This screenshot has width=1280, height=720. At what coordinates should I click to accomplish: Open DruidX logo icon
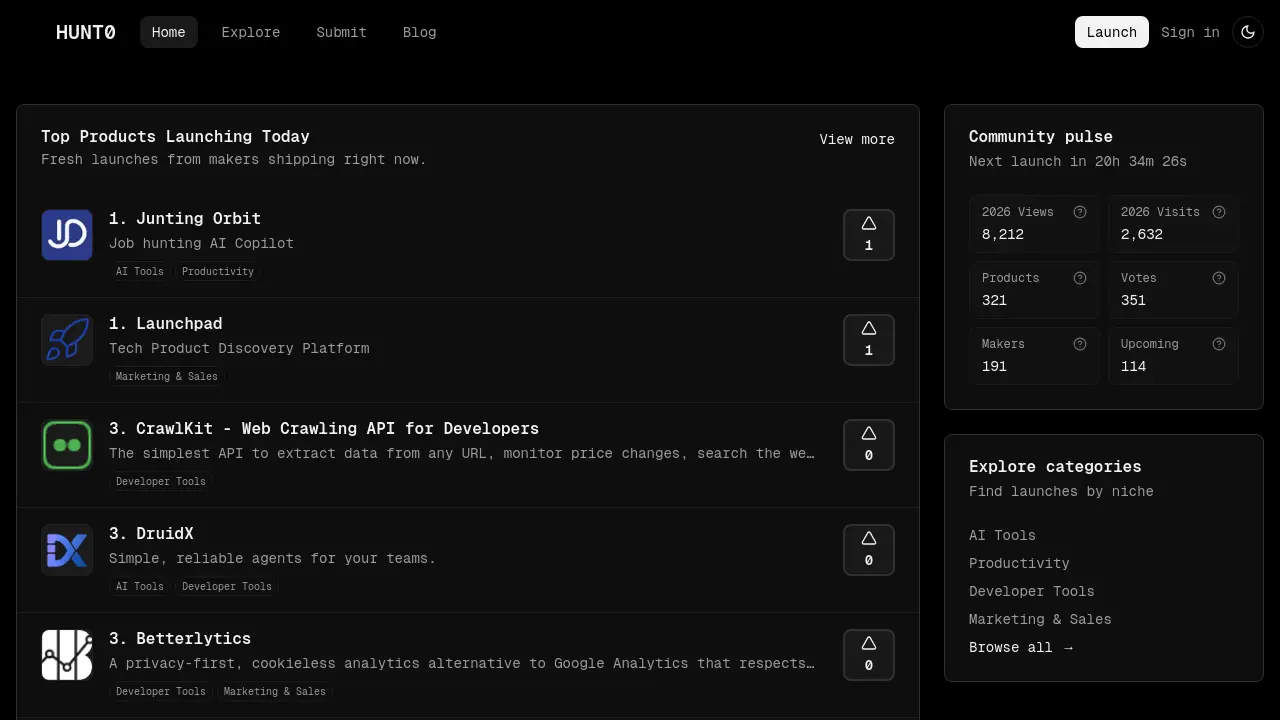(67, 550)
